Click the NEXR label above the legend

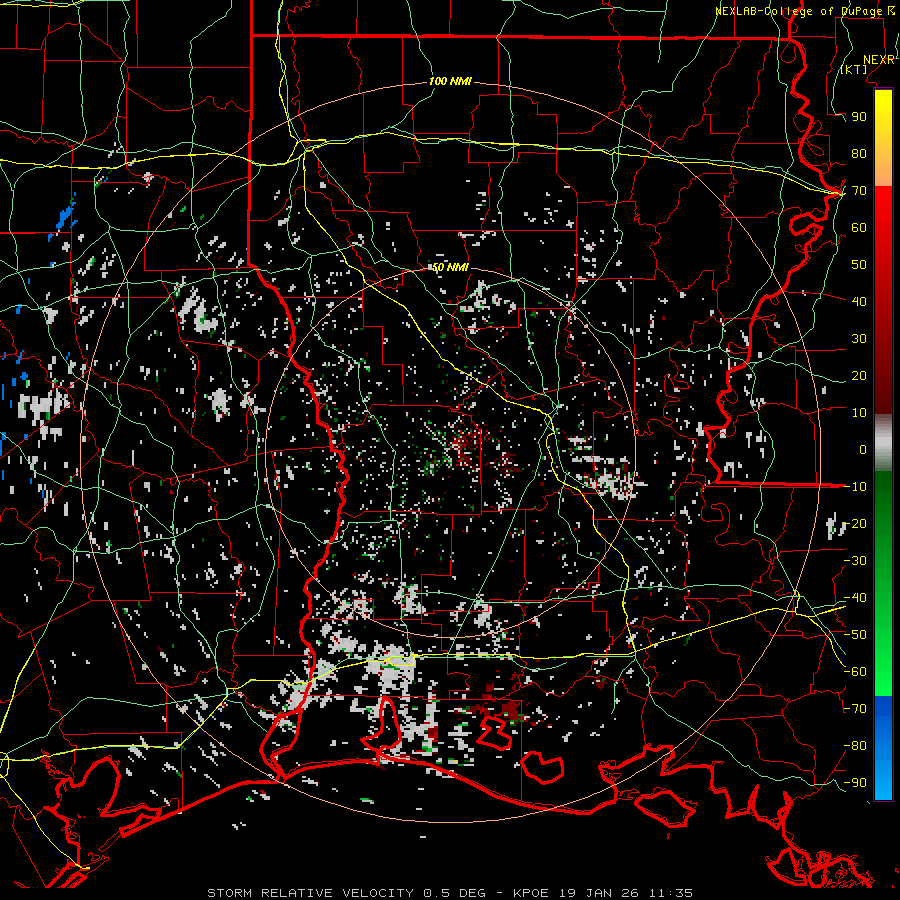tap(879, 60)
